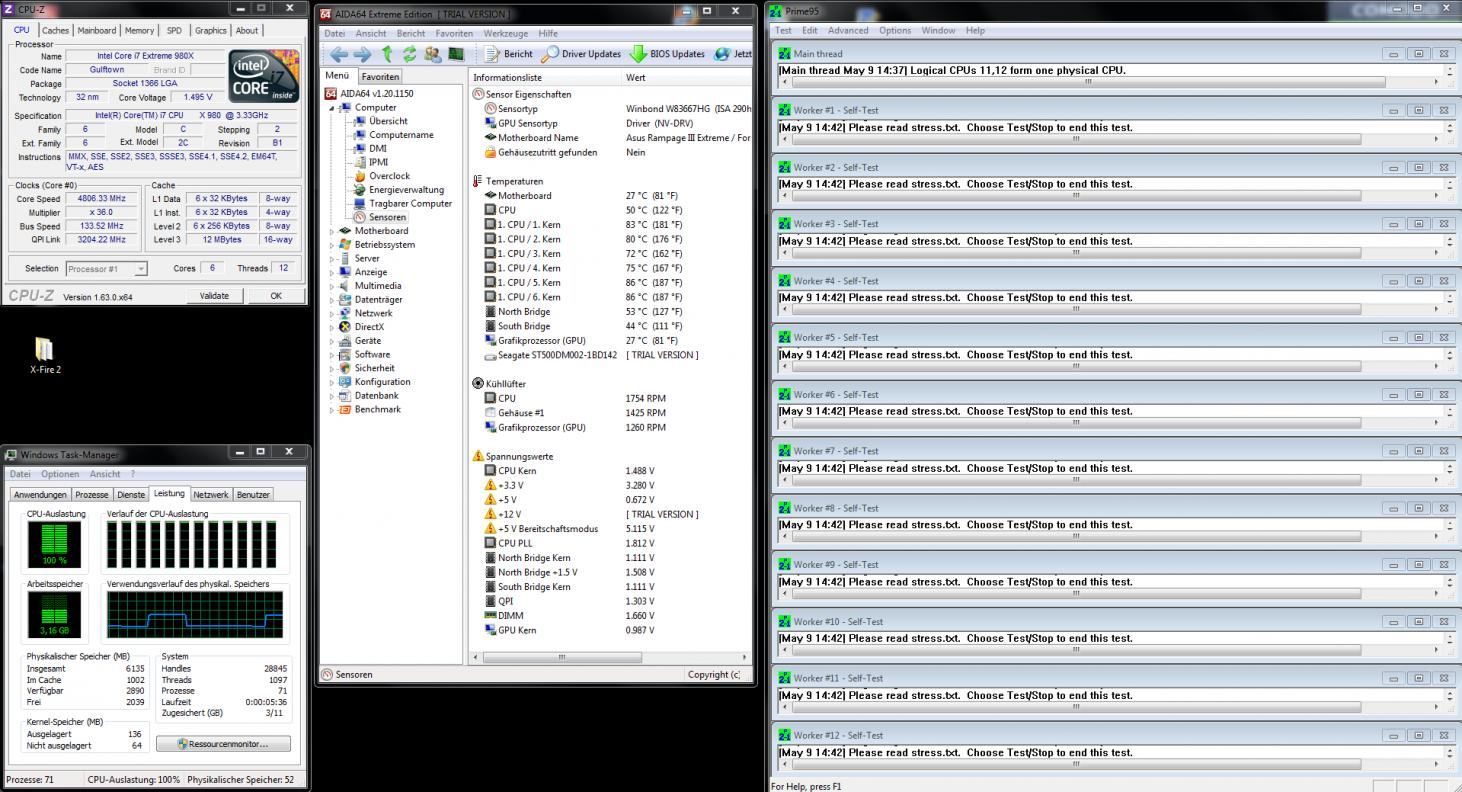This screenshot has width=1462, height=792.
Task: Expand the Betriebssystem tree node
Action: coord(332,245)
